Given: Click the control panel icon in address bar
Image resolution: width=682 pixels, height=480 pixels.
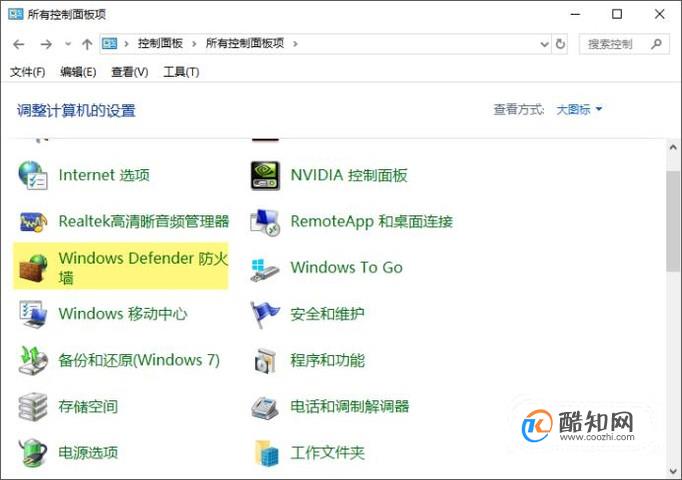Looking at the screenshot, I should point(110,43).
